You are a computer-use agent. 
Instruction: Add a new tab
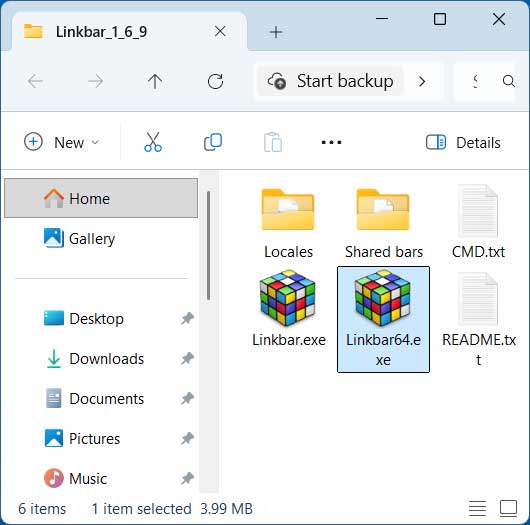pyautogui.click(x=276, y=32)
